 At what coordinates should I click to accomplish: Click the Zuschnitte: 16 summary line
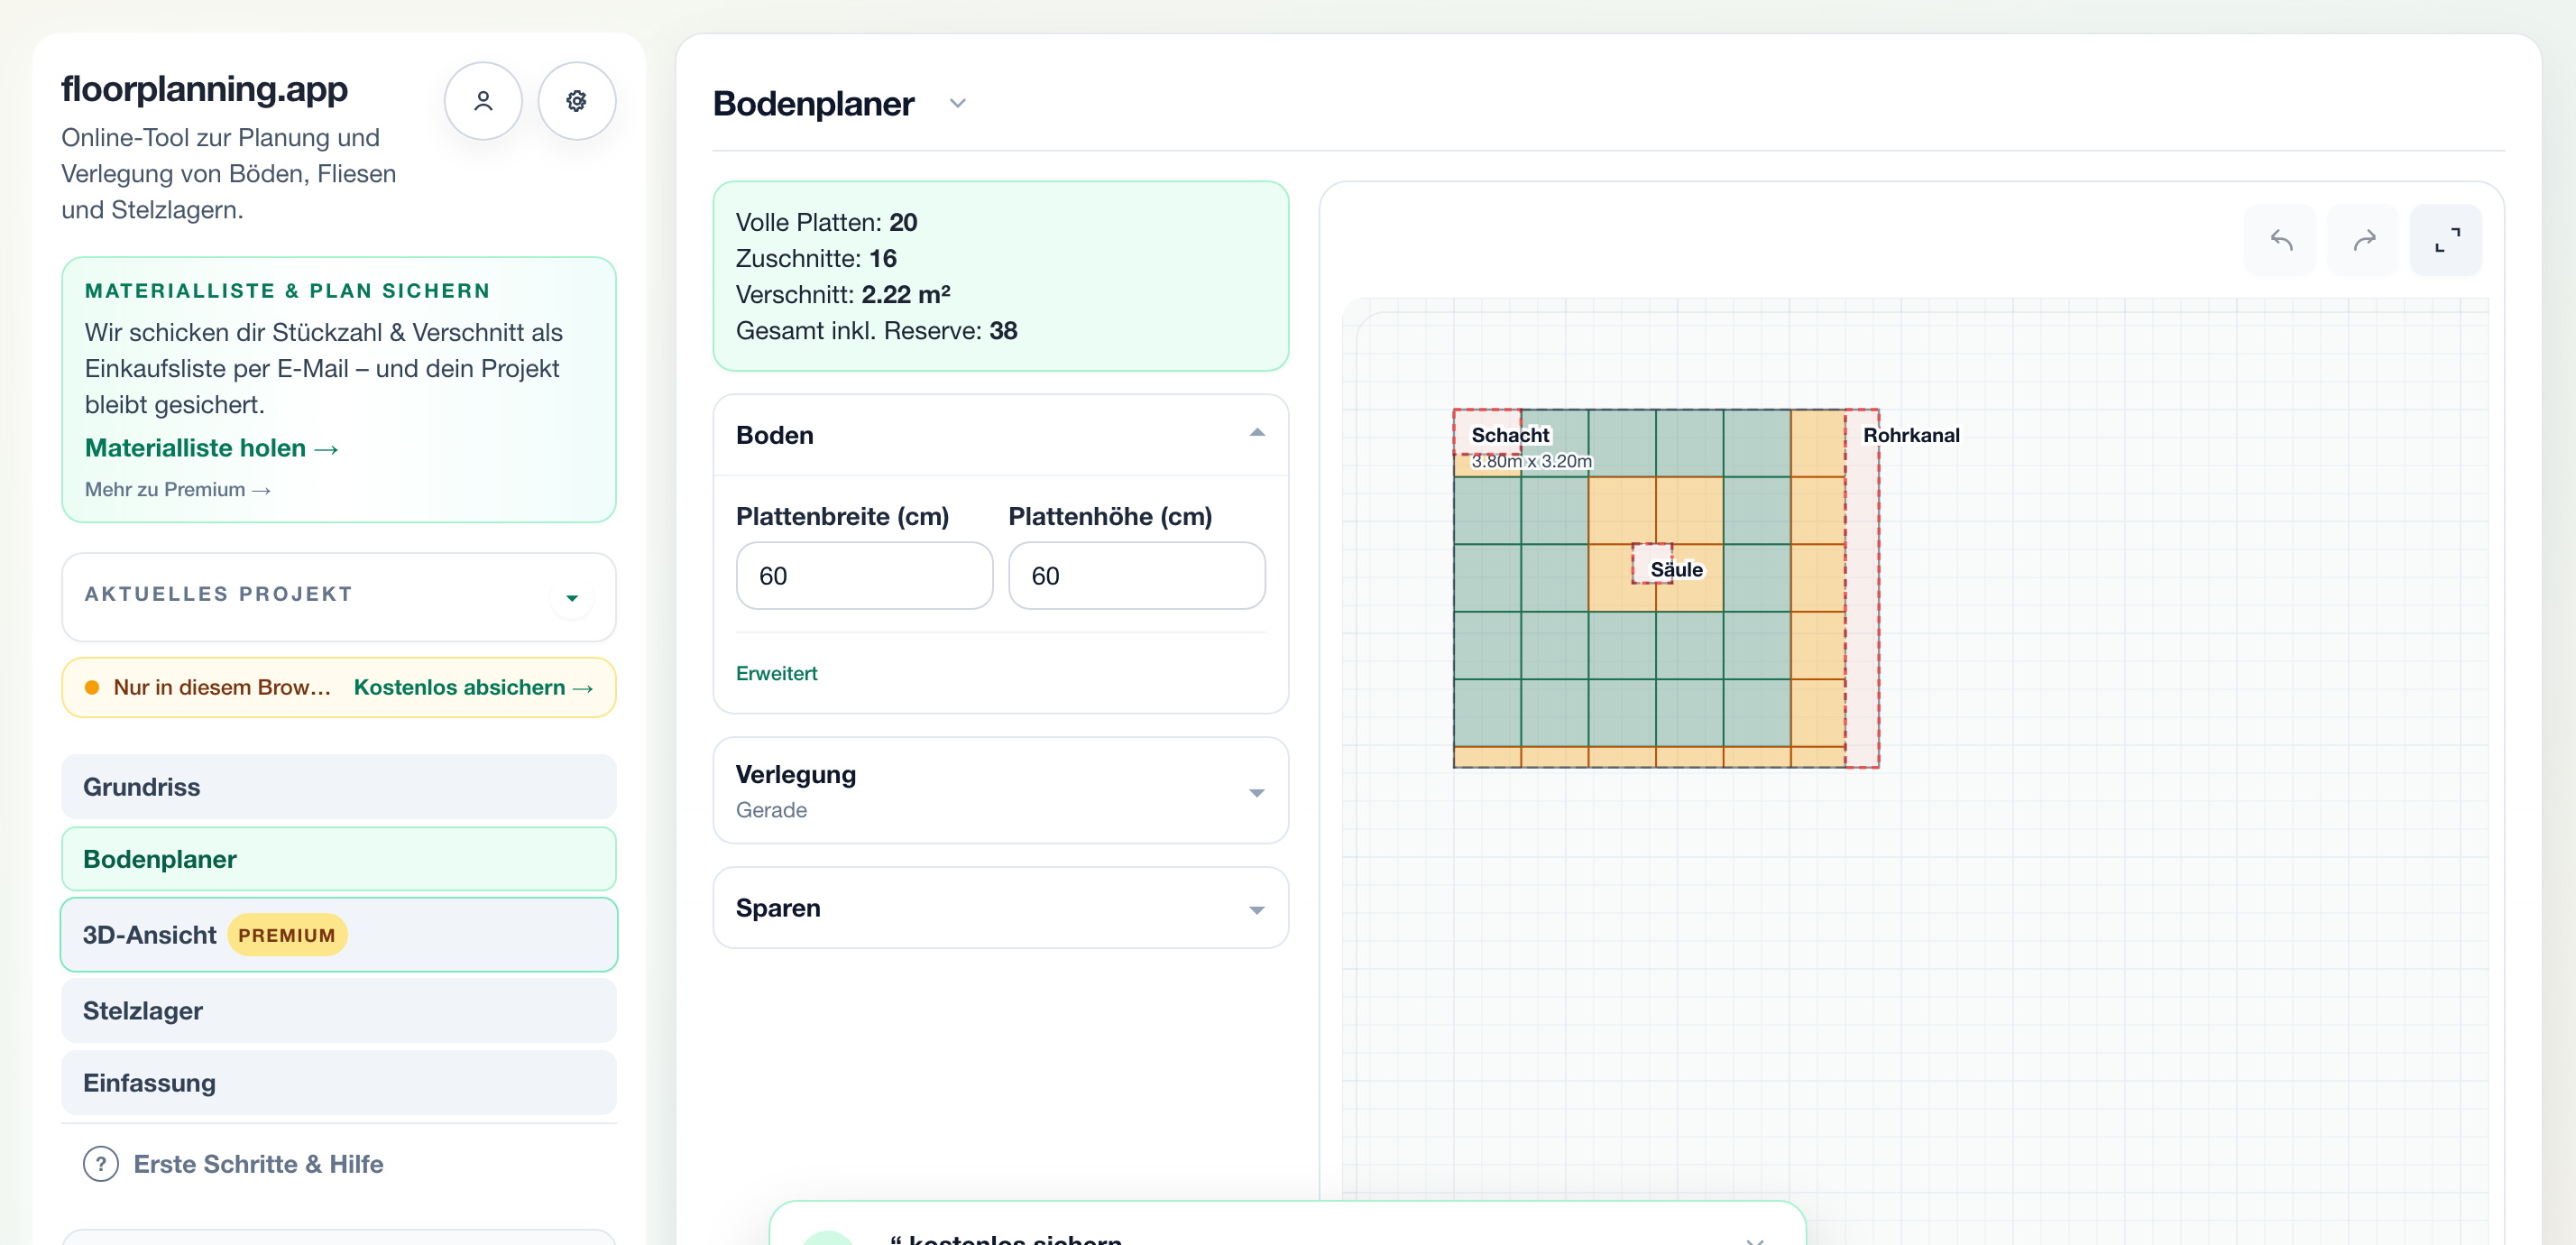tap(817, 259)
